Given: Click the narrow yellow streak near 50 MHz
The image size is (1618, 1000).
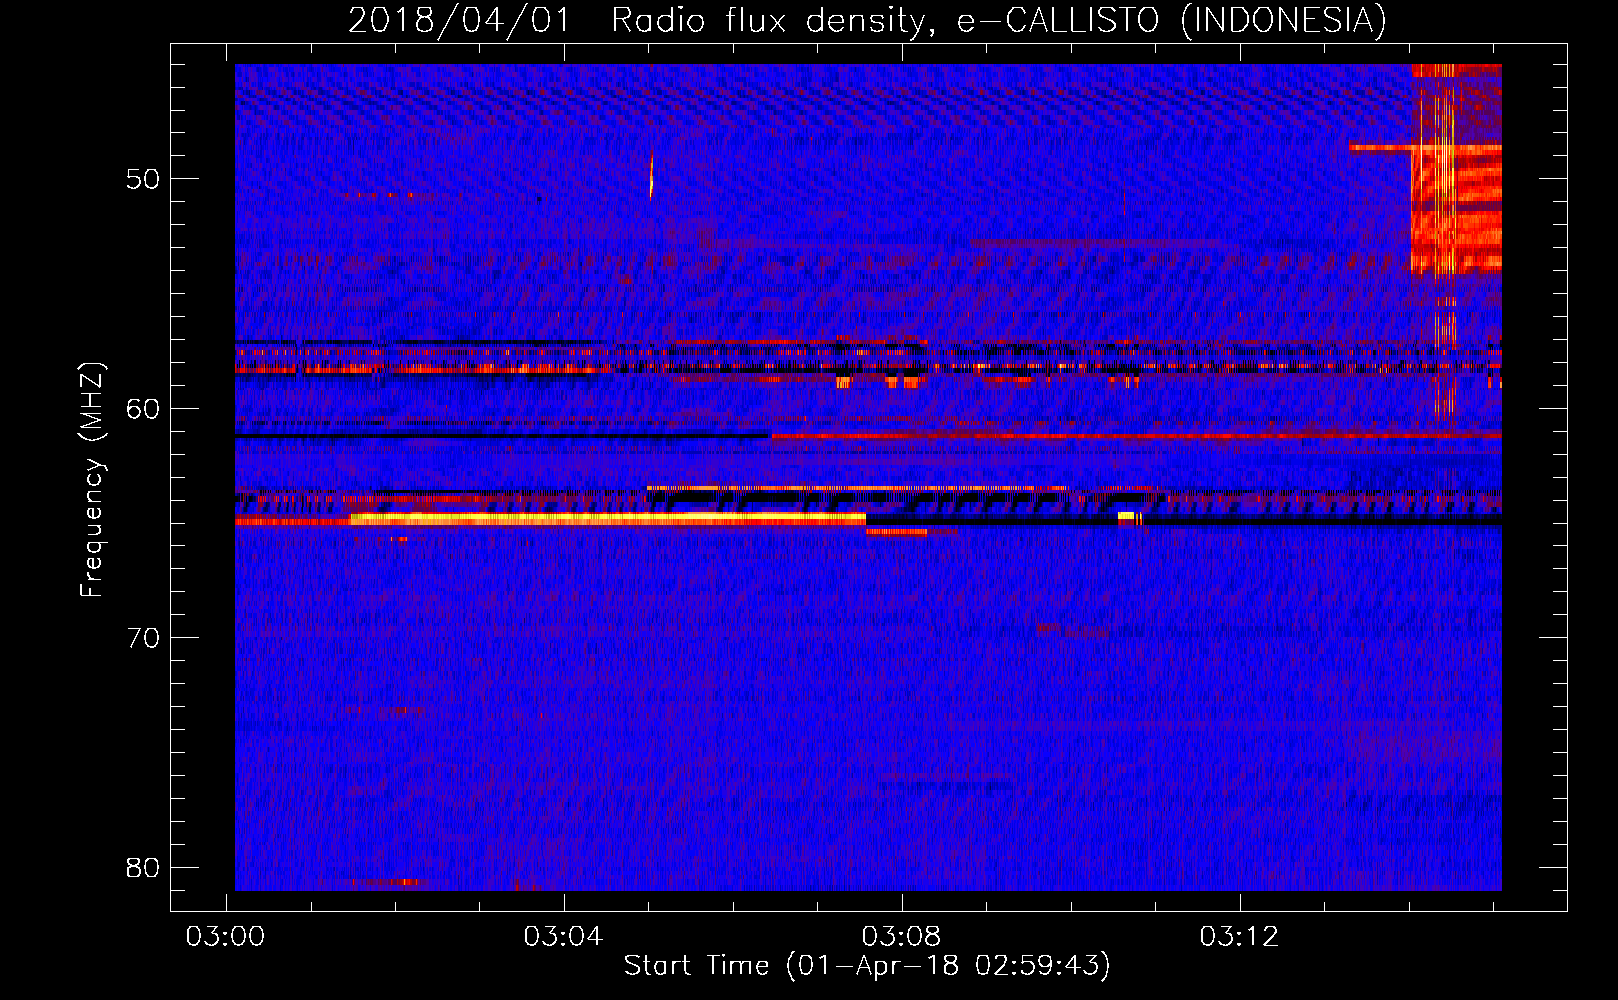Looking at the screenshot, I should point(651,175).
